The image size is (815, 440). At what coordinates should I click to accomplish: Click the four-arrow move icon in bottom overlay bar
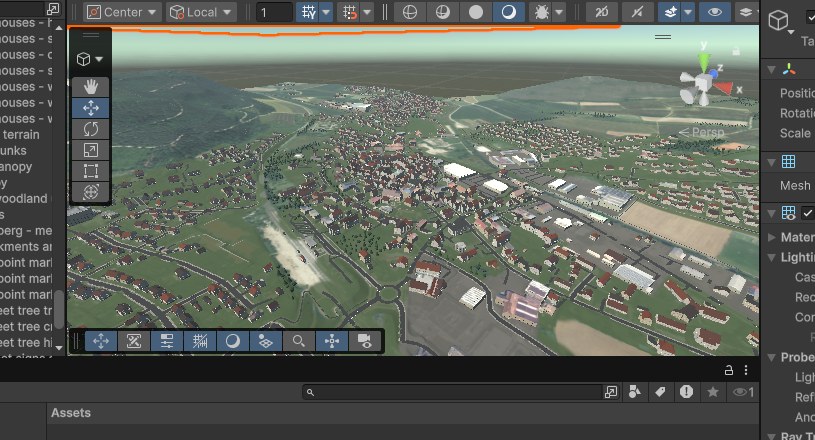coord(100,341)
